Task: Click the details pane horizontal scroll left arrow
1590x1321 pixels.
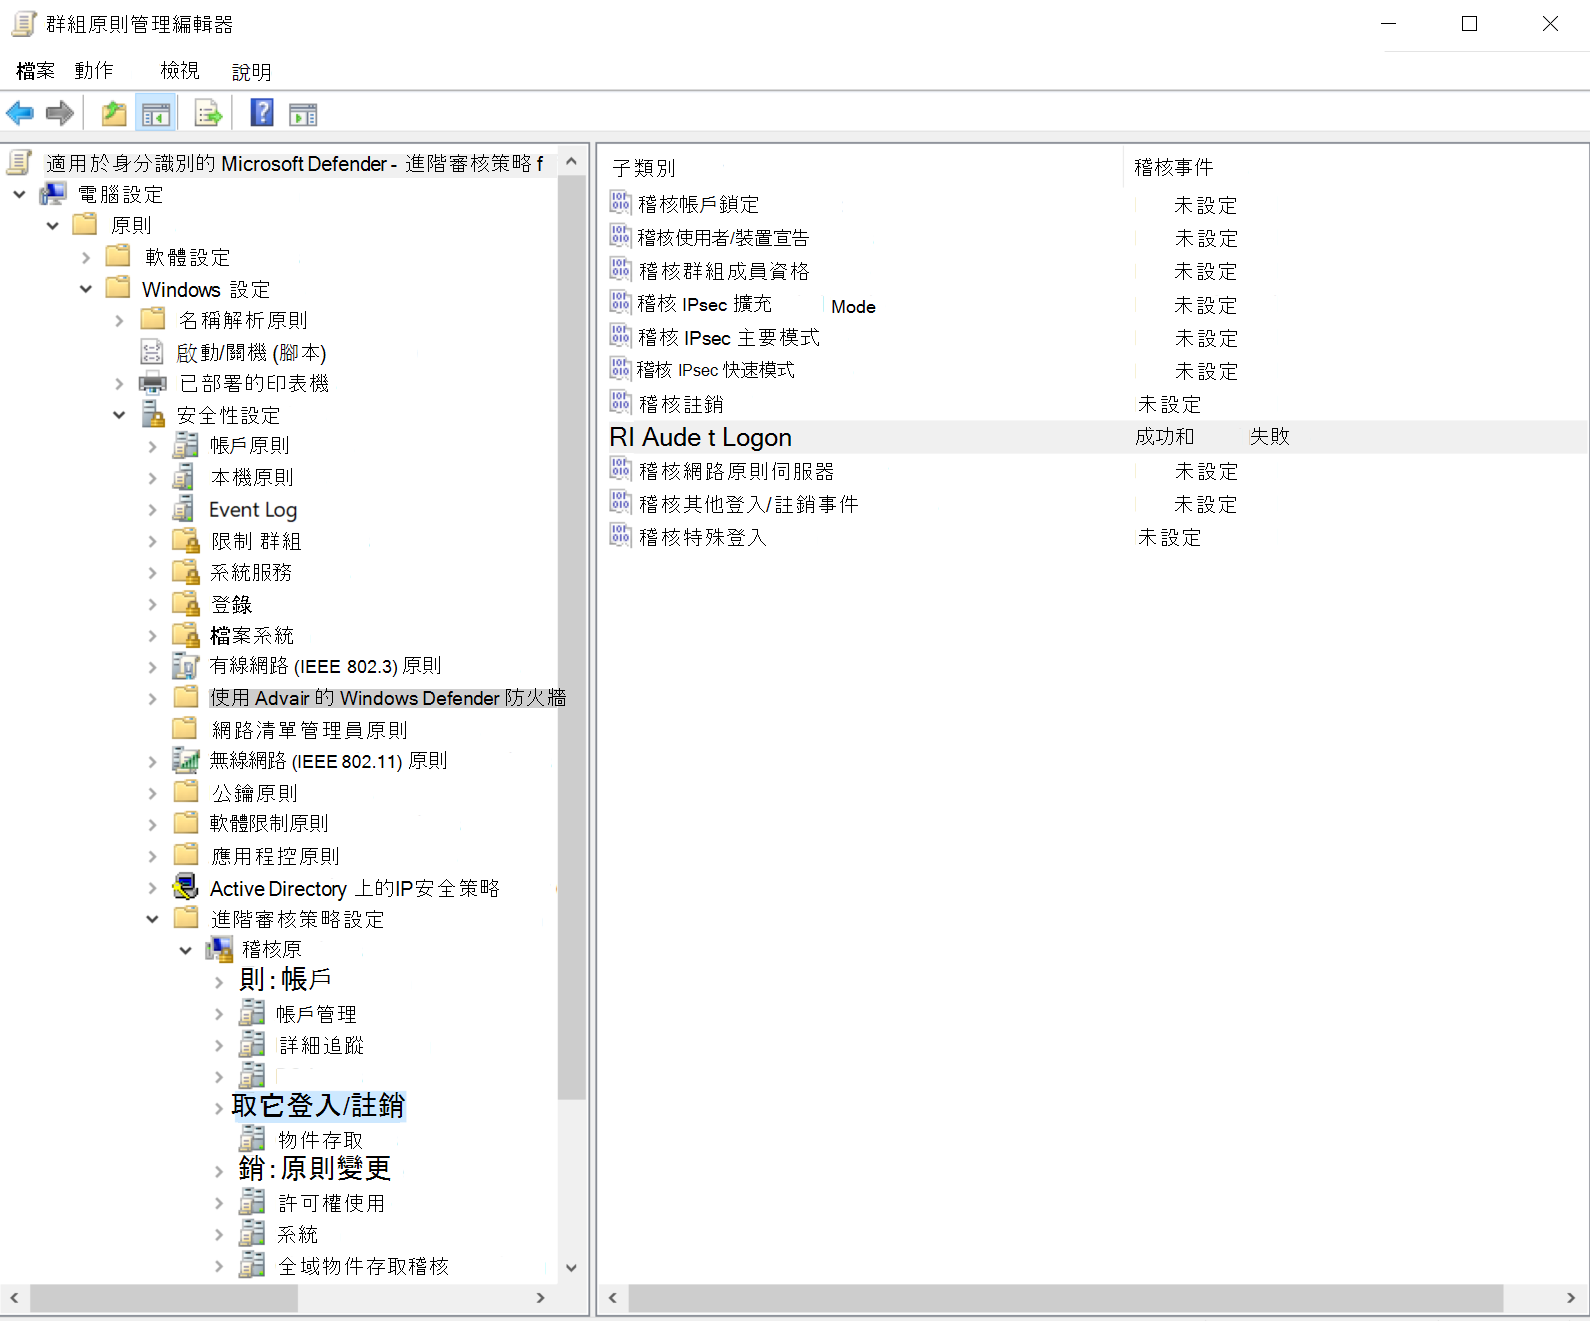Action: (x=613, y=1298)
